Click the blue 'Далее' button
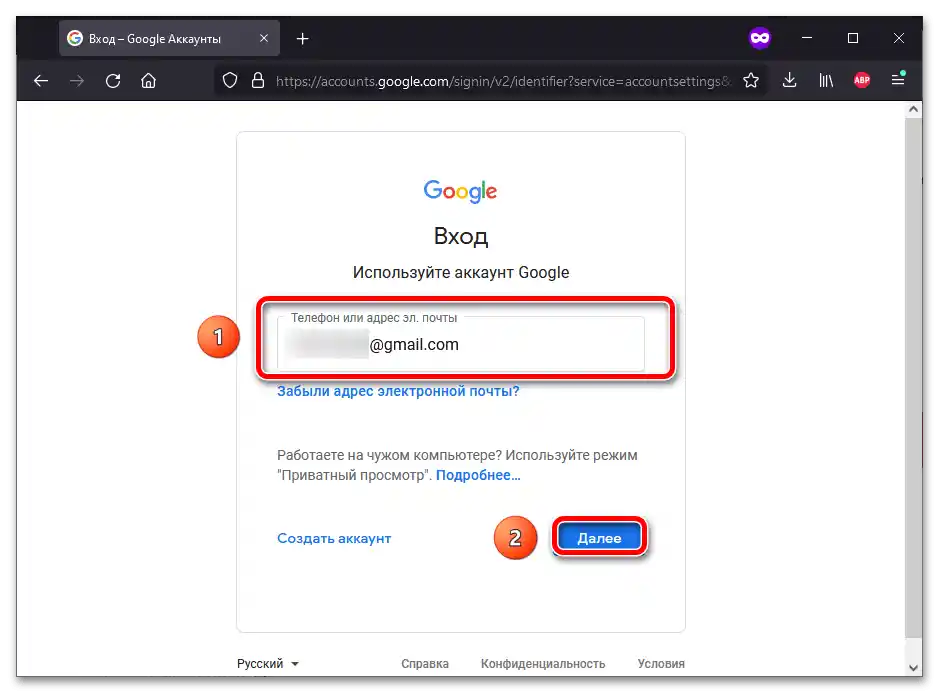 click(599, 538)
